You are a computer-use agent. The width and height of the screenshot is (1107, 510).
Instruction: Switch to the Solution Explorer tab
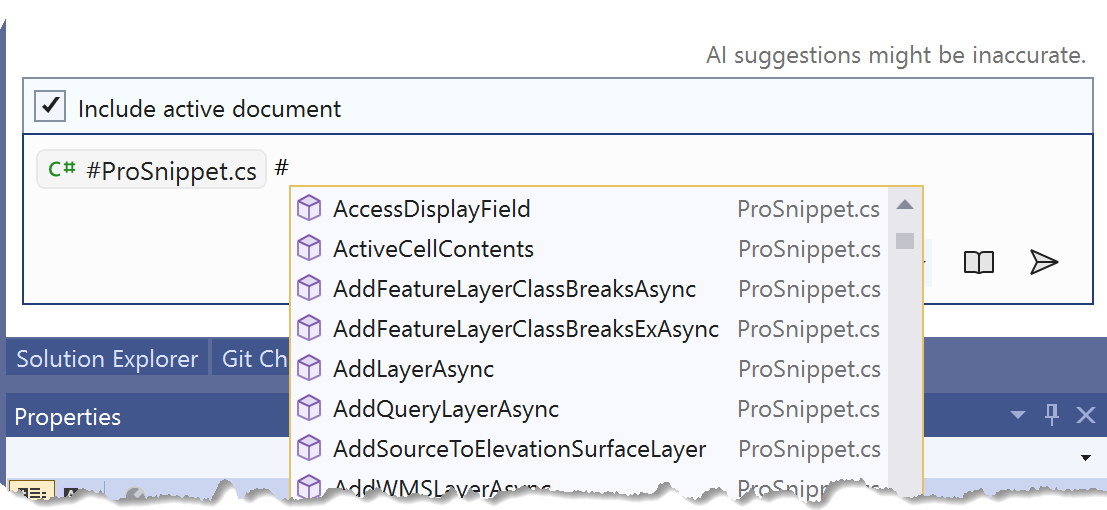107,359
